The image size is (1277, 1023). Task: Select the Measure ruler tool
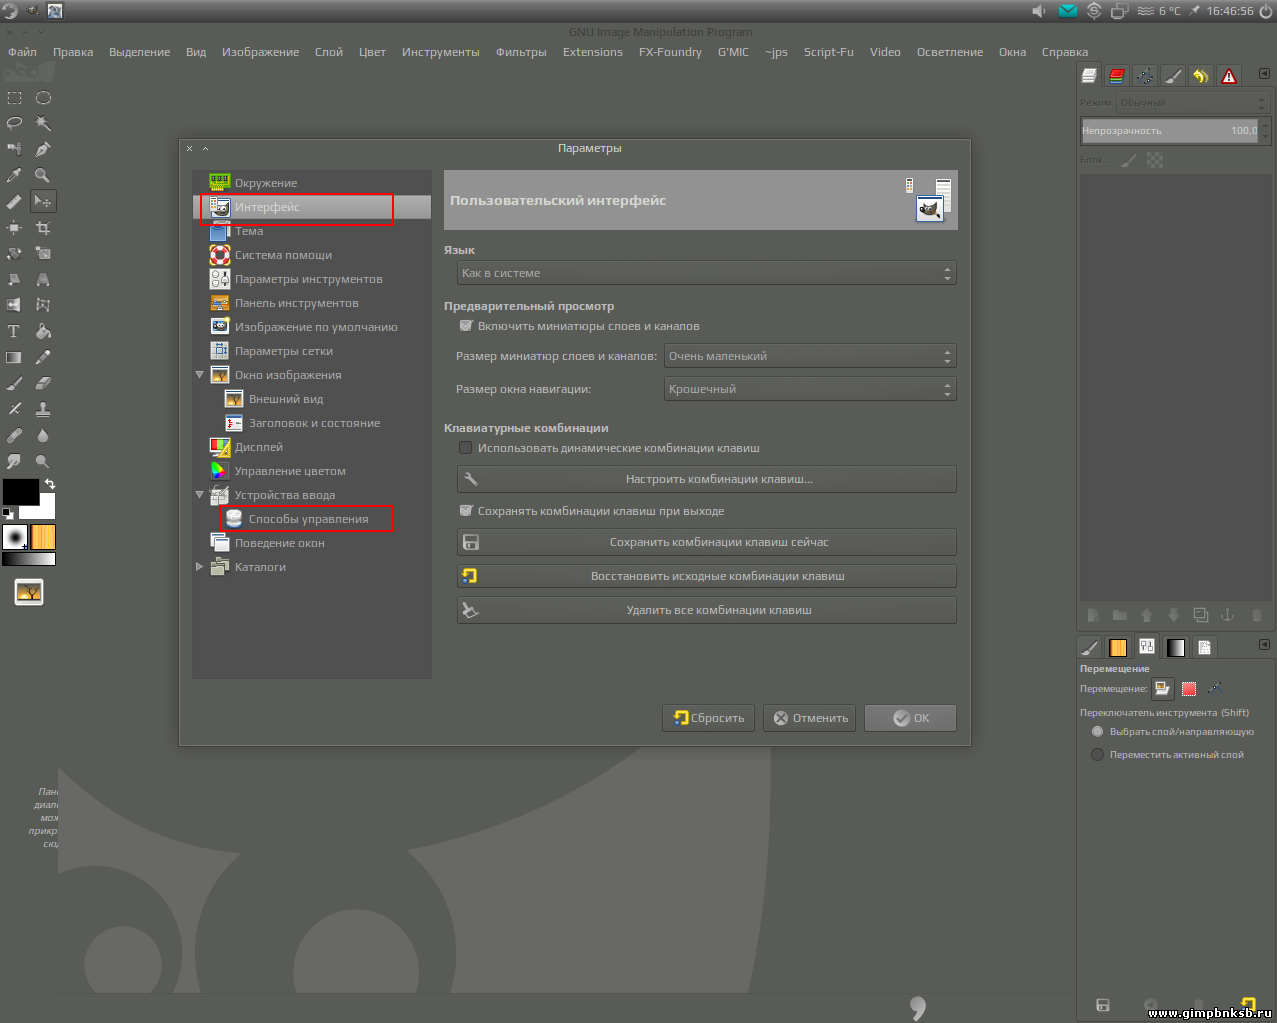click(x=14, y=201)
